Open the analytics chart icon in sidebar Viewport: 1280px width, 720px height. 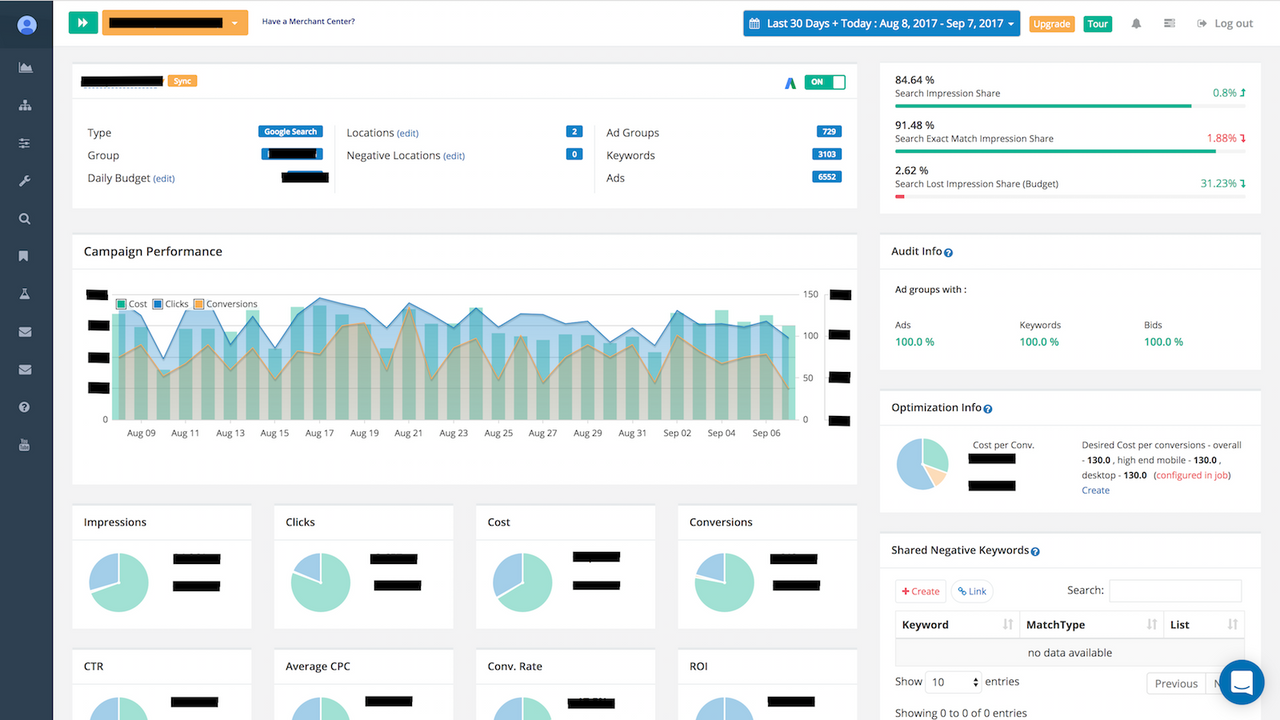26,67
